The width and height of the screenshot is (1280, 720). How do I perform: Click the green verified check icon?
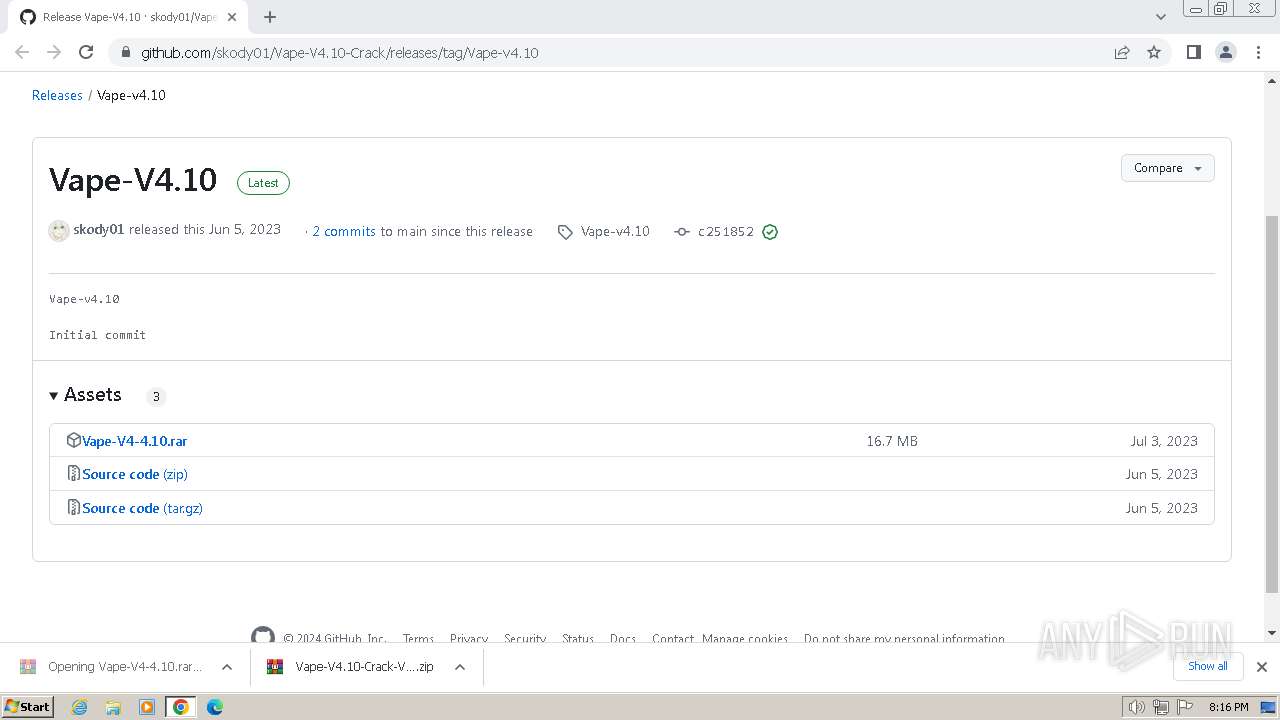coord(770,232)
